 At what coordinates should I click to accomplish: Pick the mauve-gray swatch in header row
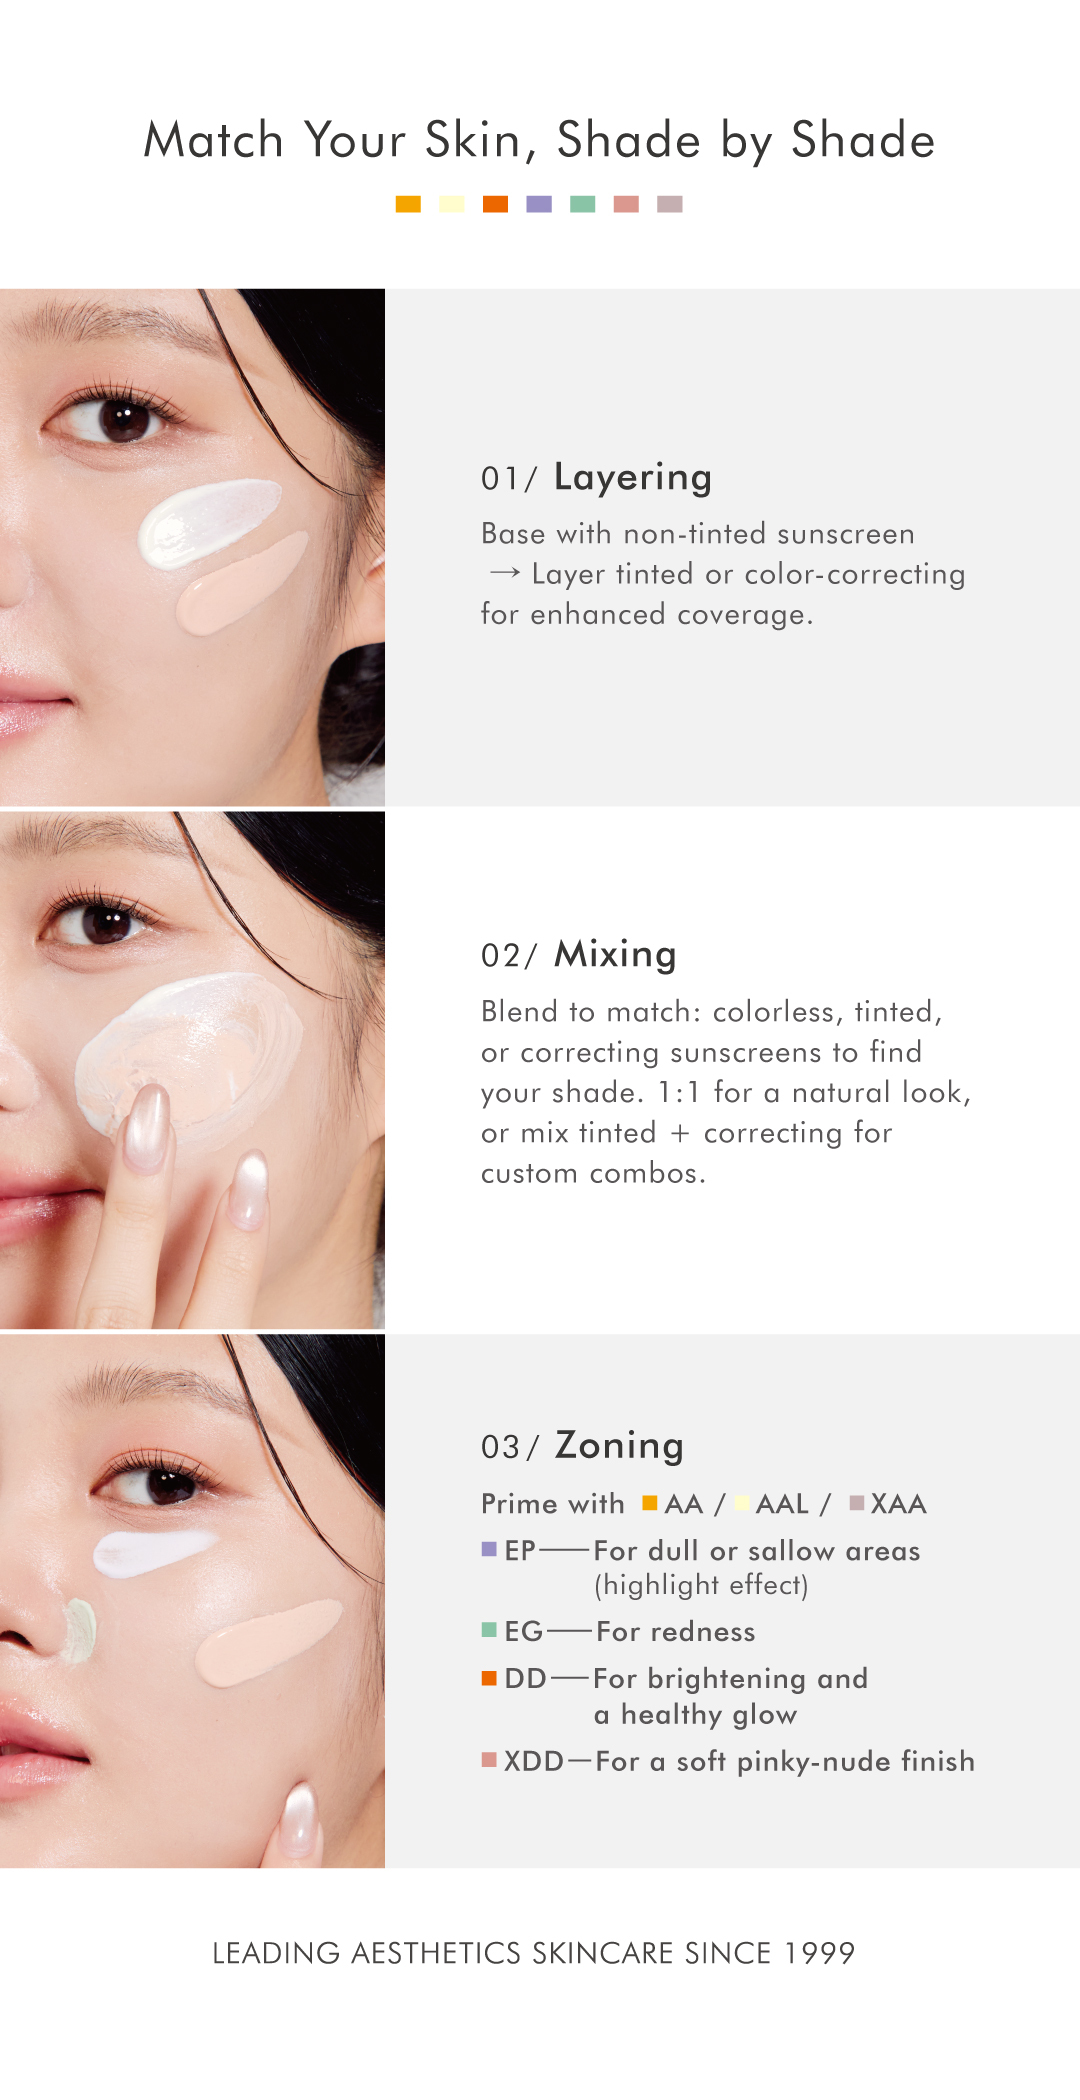670,204
